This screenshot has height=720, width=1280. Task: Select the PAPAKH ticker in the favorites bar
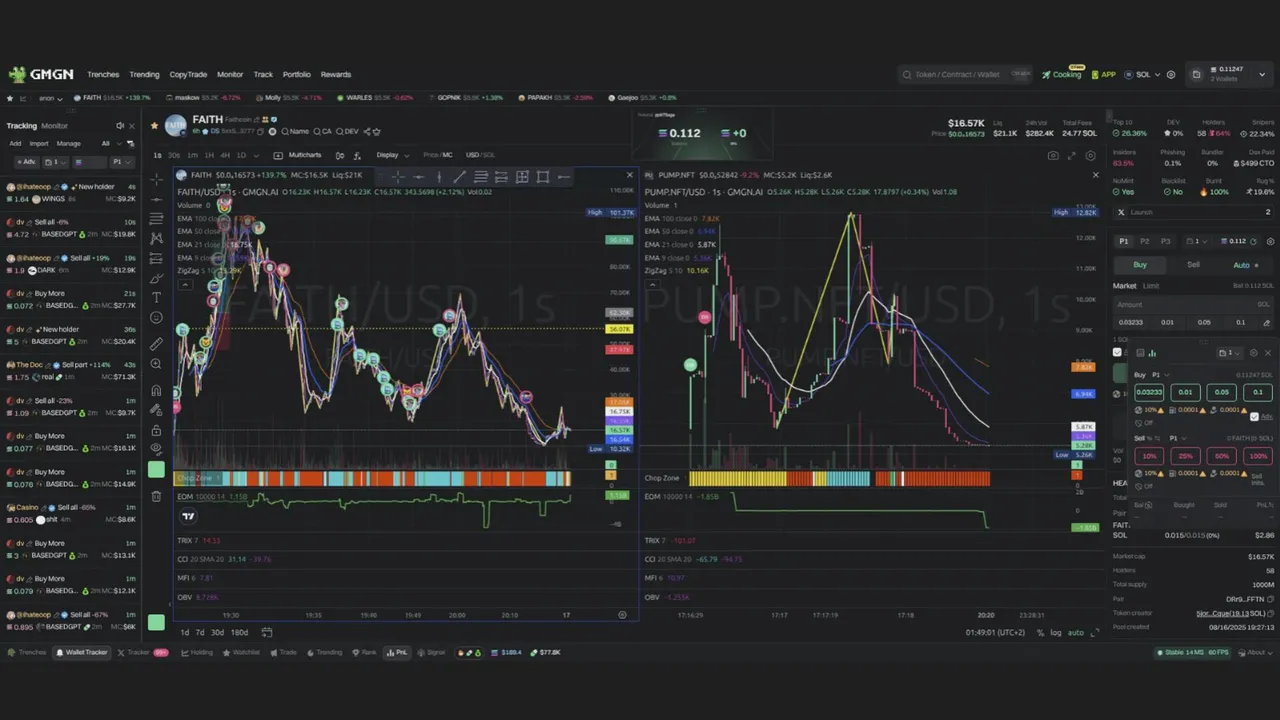point(554,98)
